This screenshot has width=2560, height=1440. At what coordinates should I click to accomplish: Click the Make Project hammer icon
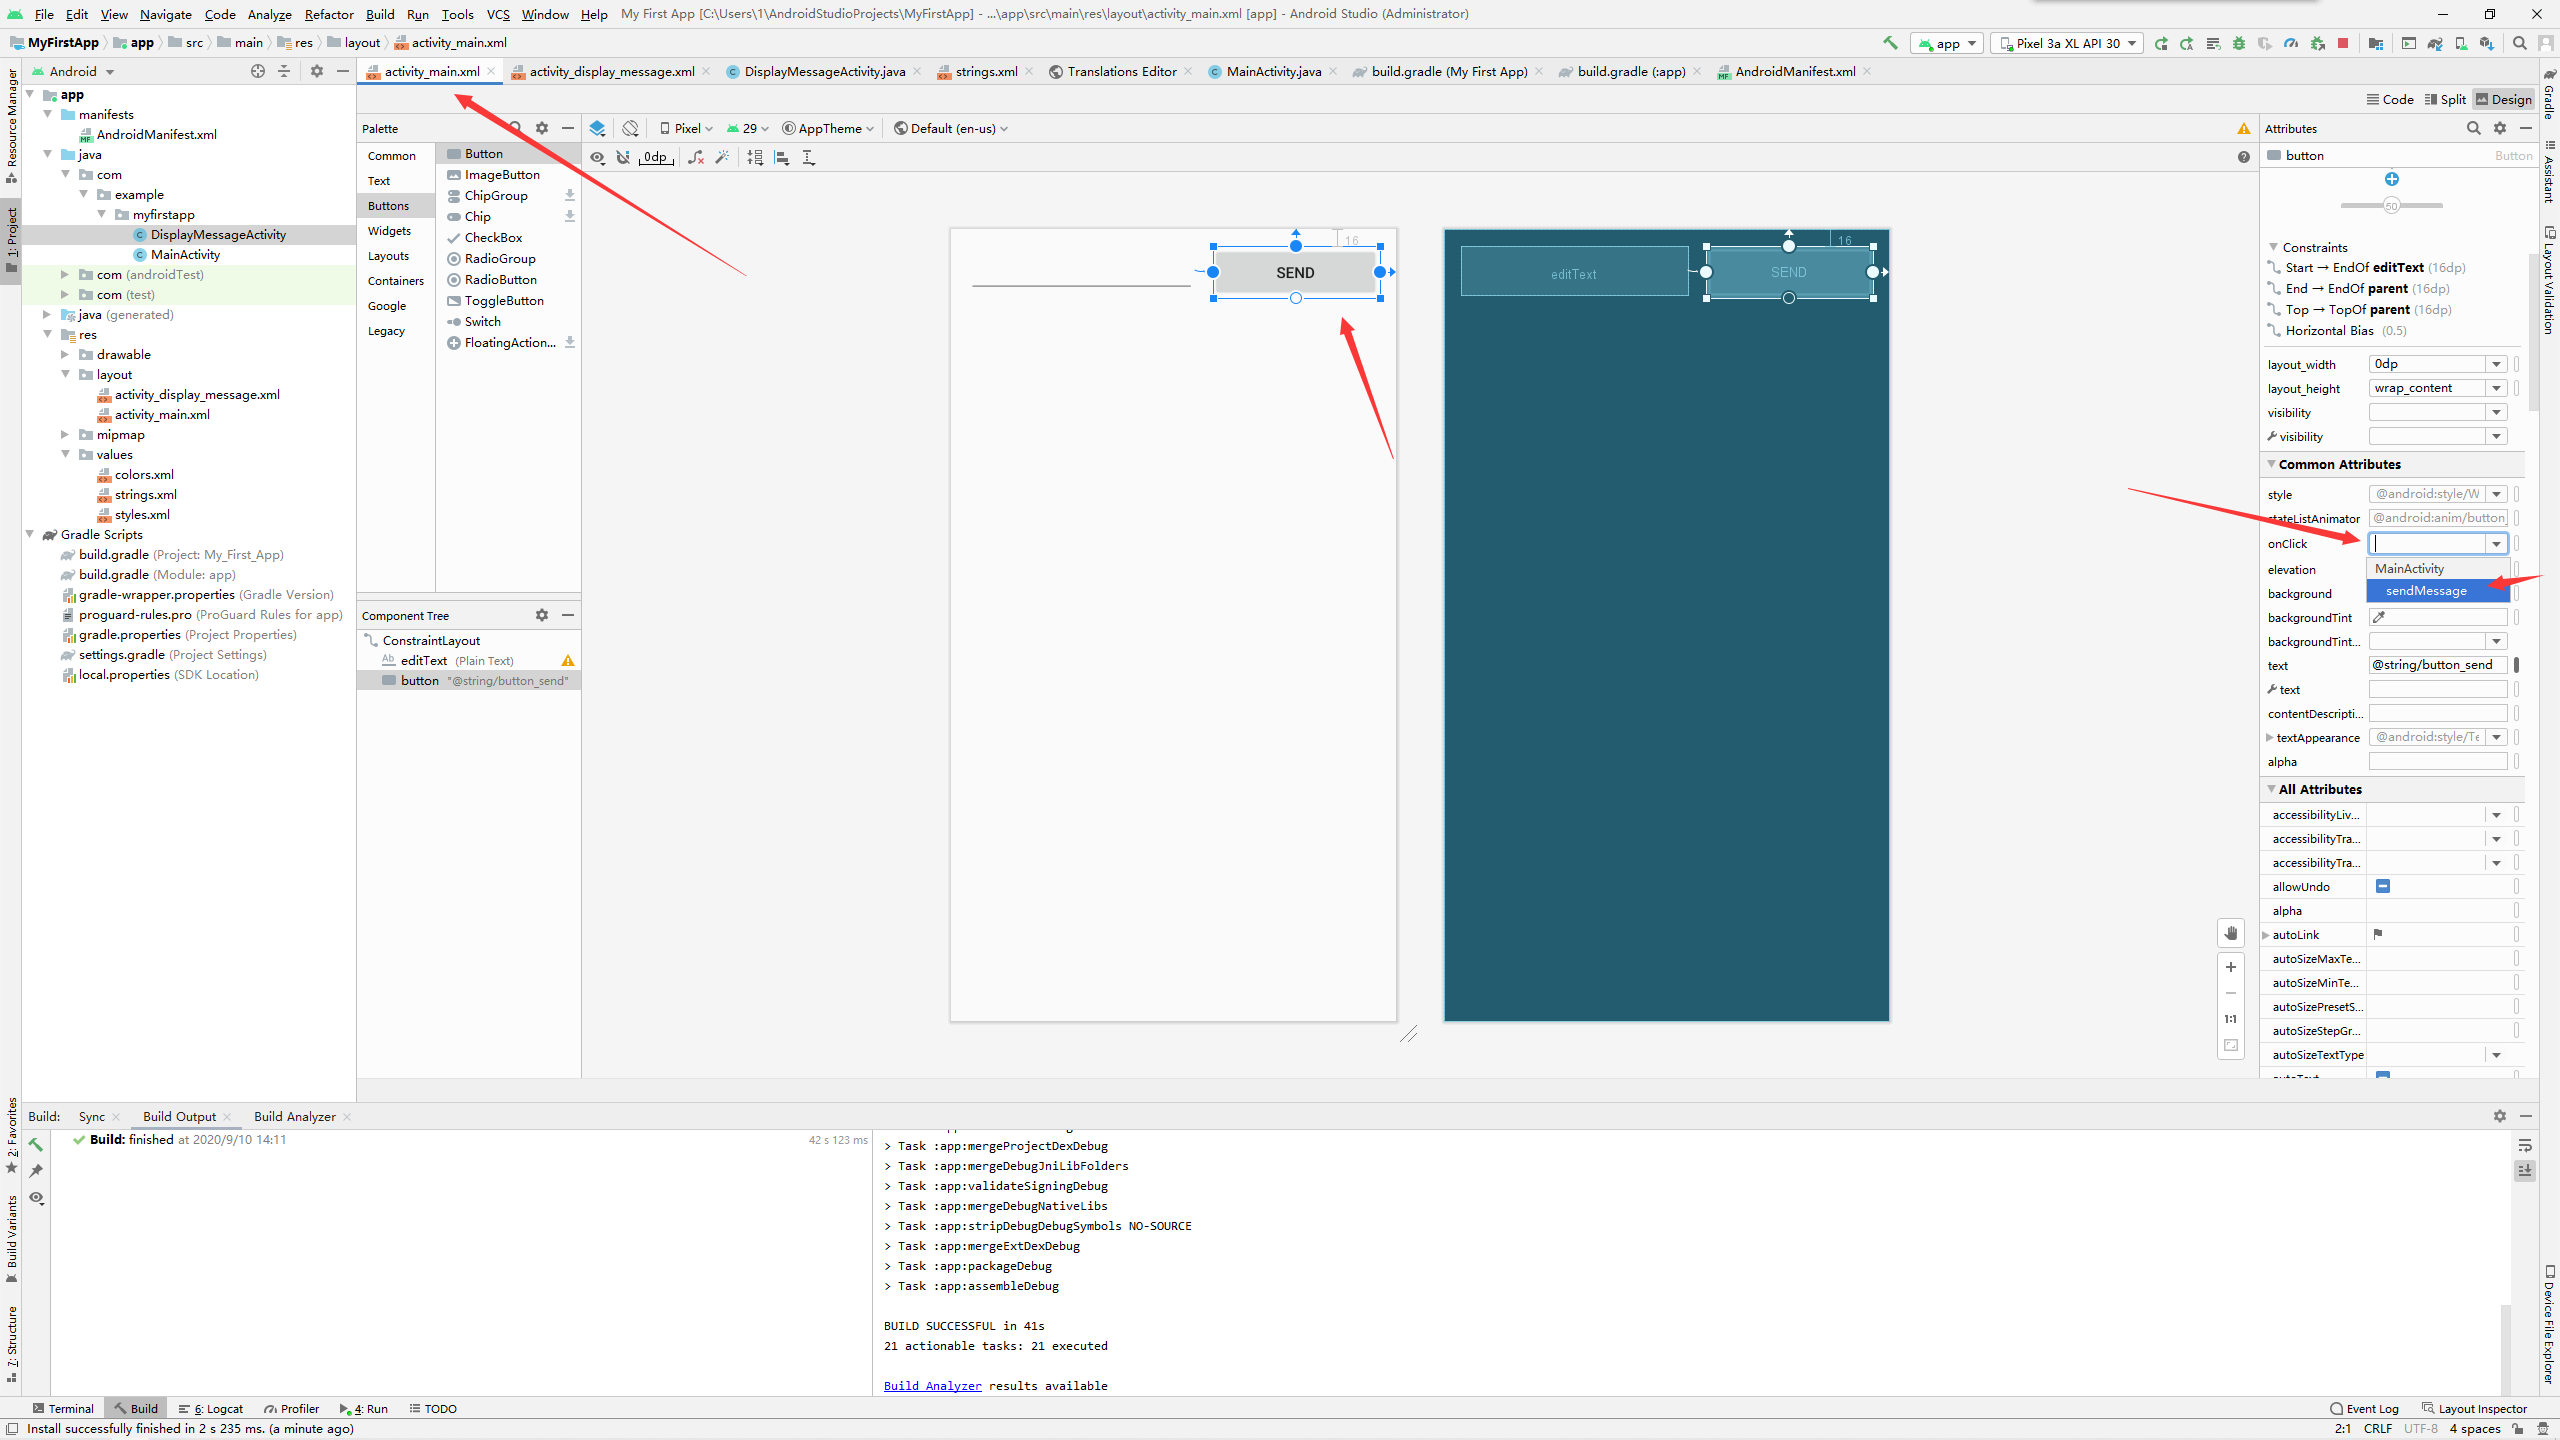click(x=1889, y=43)
